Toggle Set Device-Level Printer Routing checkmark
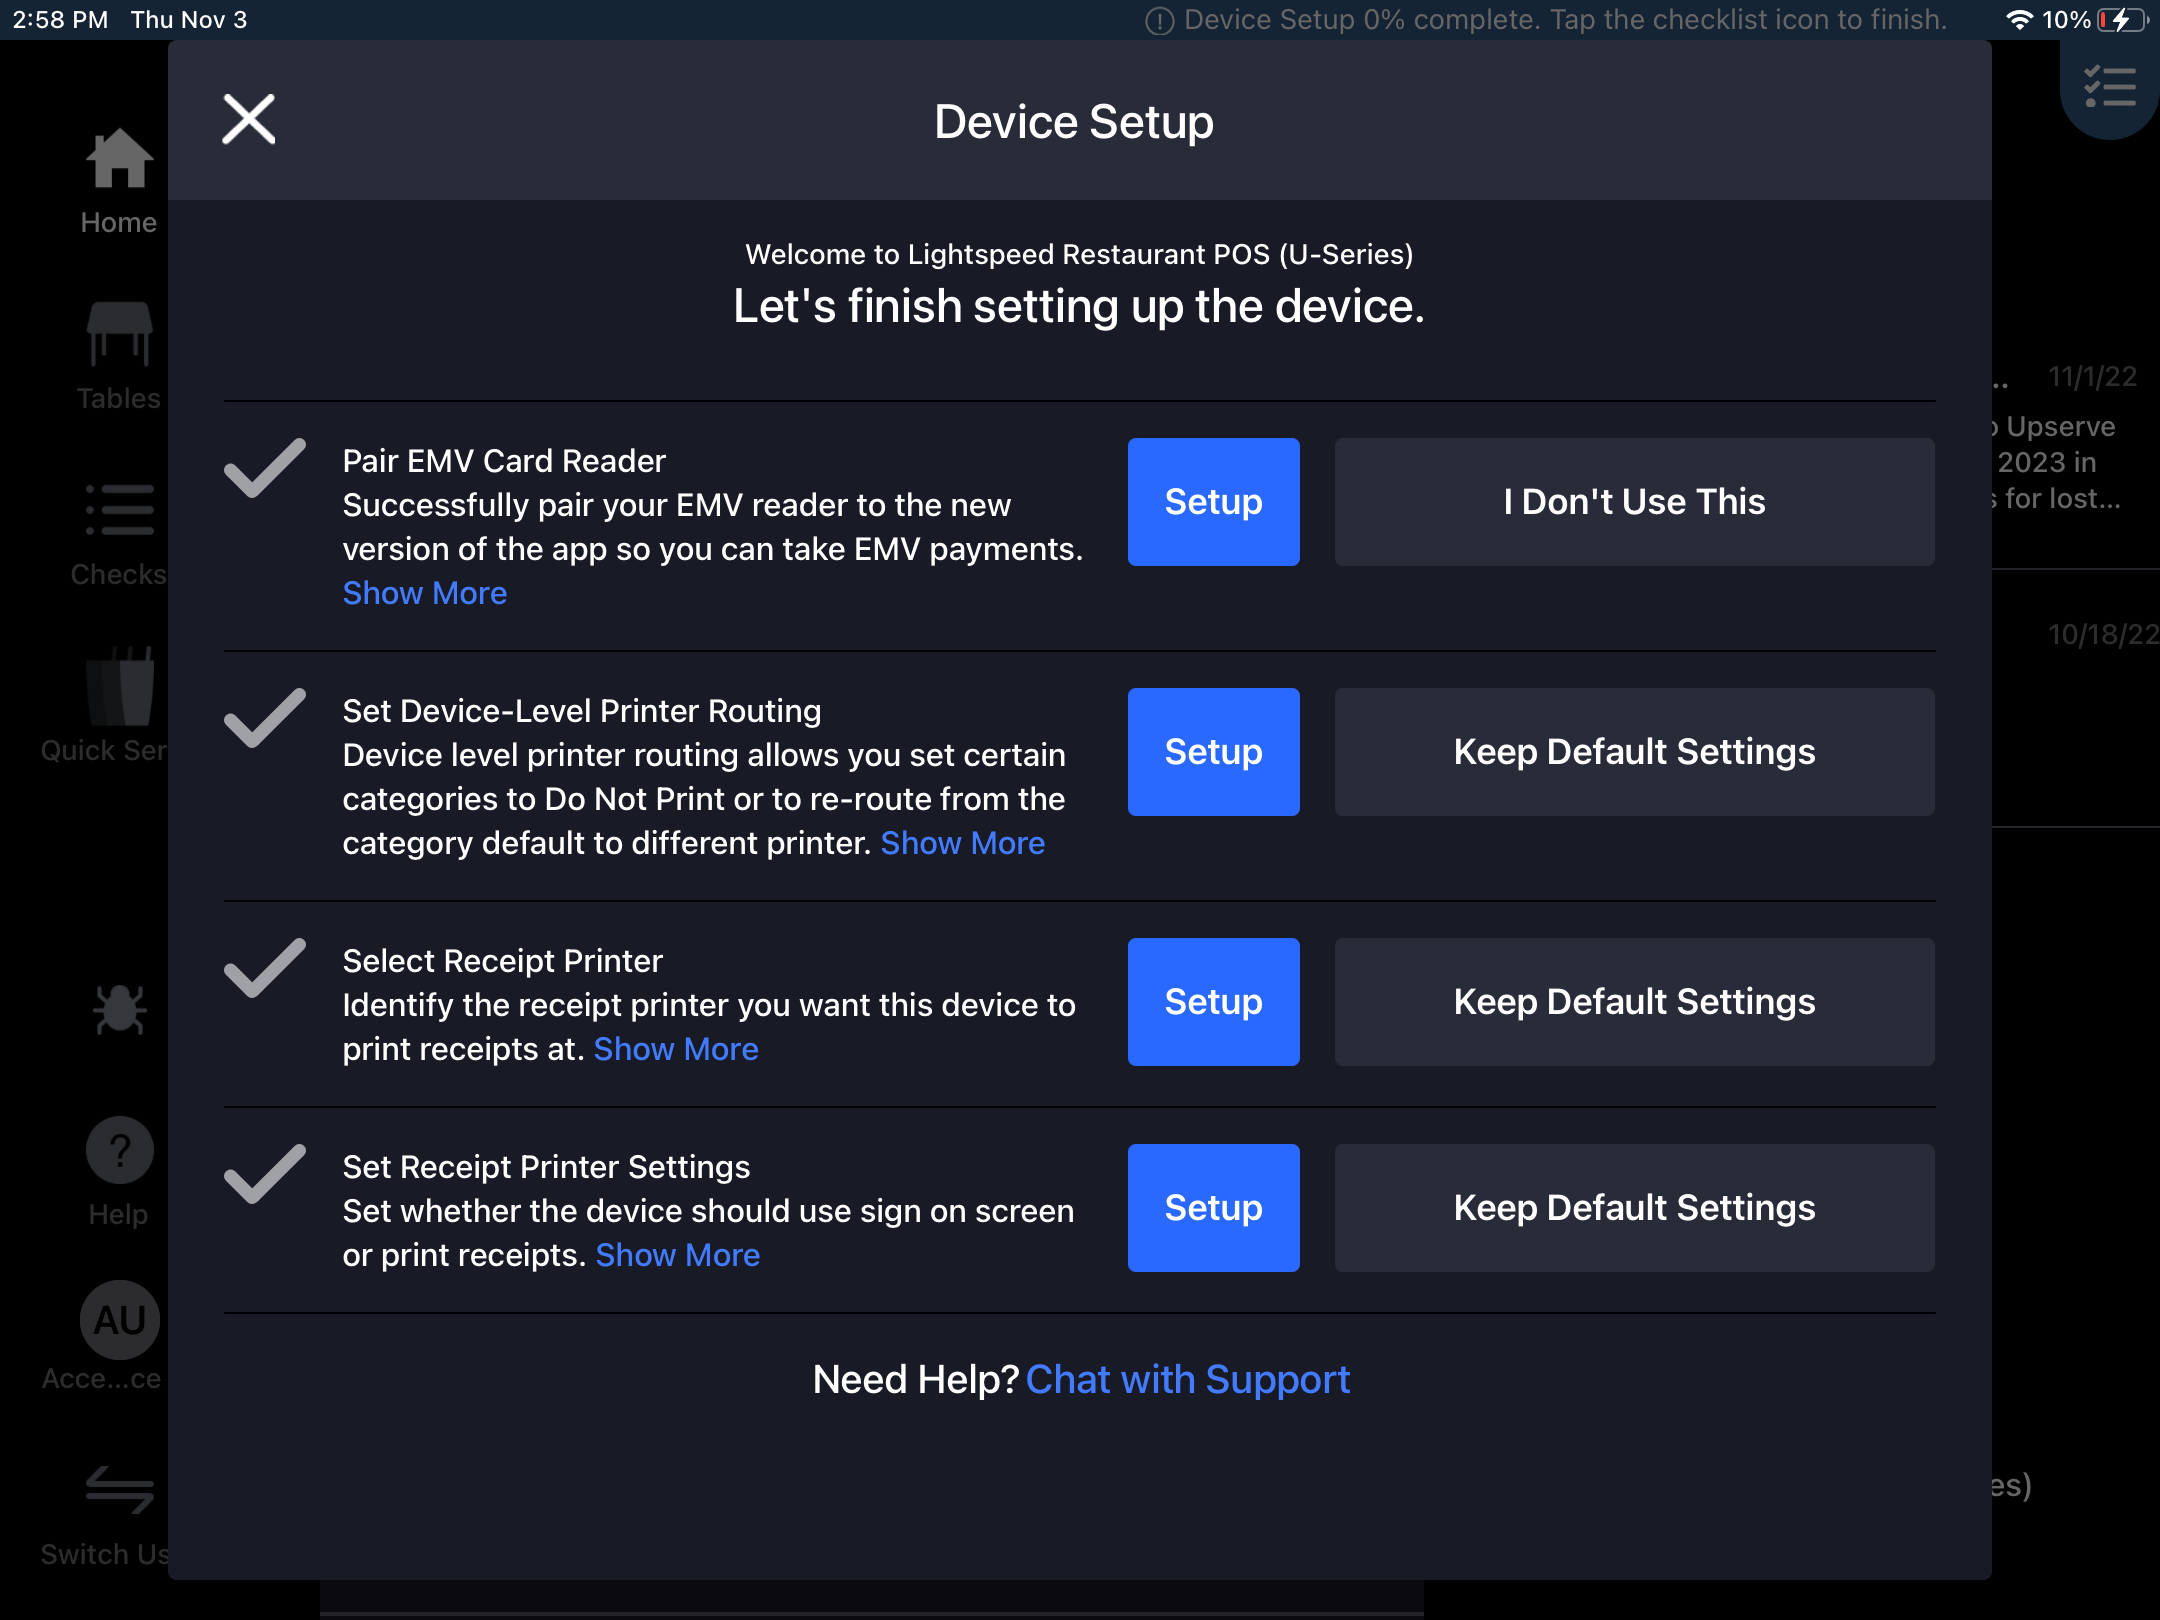 [264, 718]
